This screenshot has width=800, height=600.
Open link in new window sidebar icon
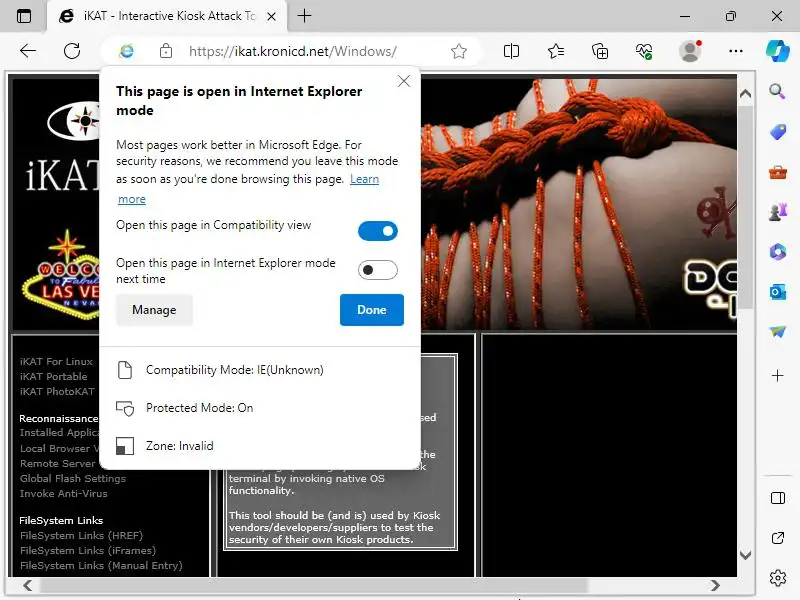(778, 538)
